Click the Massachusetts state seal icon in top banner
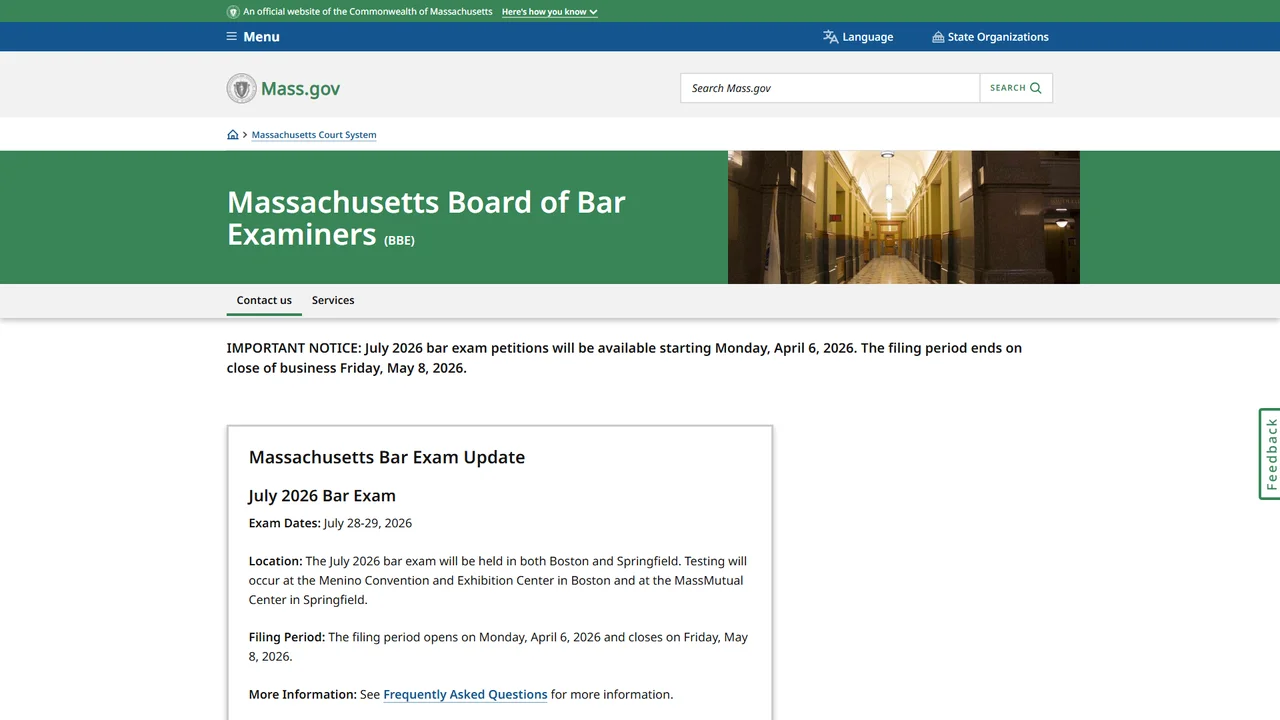Viewport: 1280px width, 720px height. click(233, 12)
